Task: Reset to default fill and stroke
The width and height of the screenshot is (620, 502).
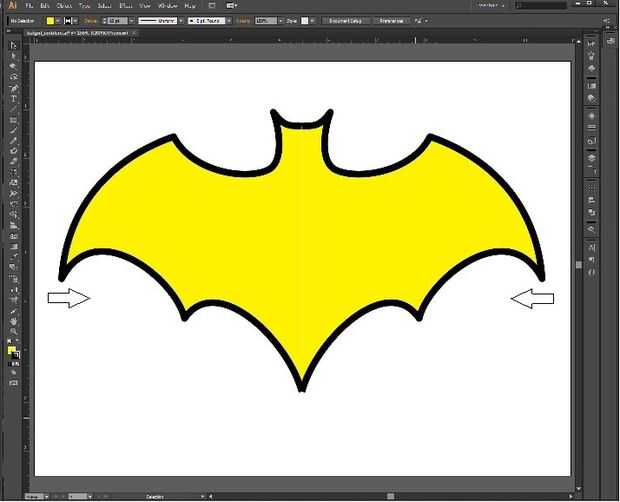Action: point(9,343)
